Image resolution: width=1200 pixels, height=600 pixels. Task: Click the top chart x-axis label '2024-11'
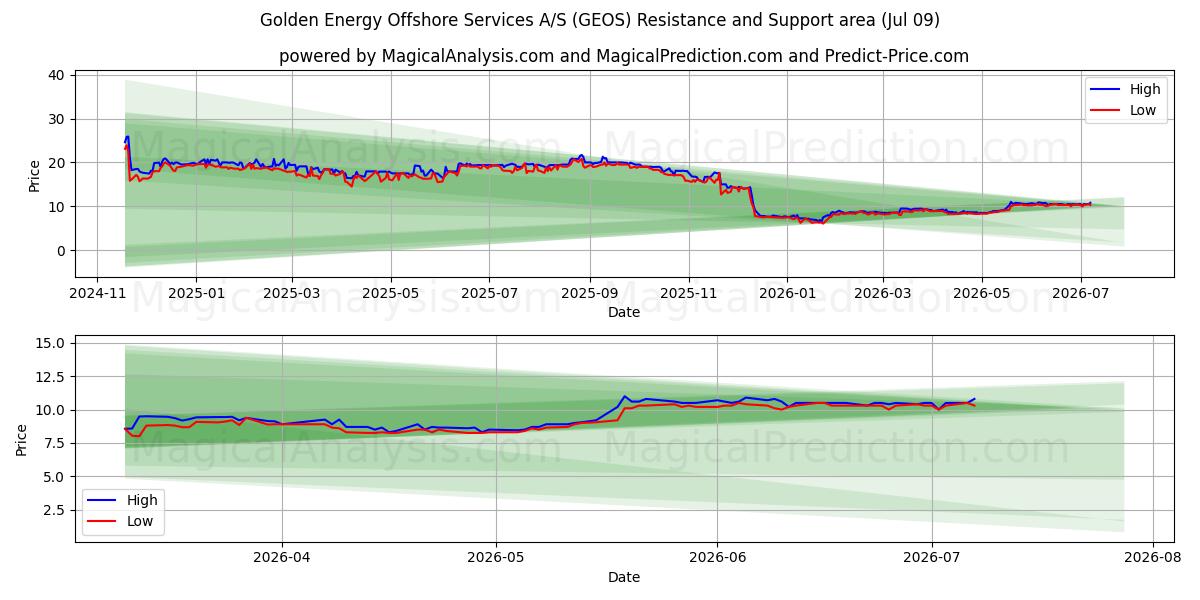96,295
